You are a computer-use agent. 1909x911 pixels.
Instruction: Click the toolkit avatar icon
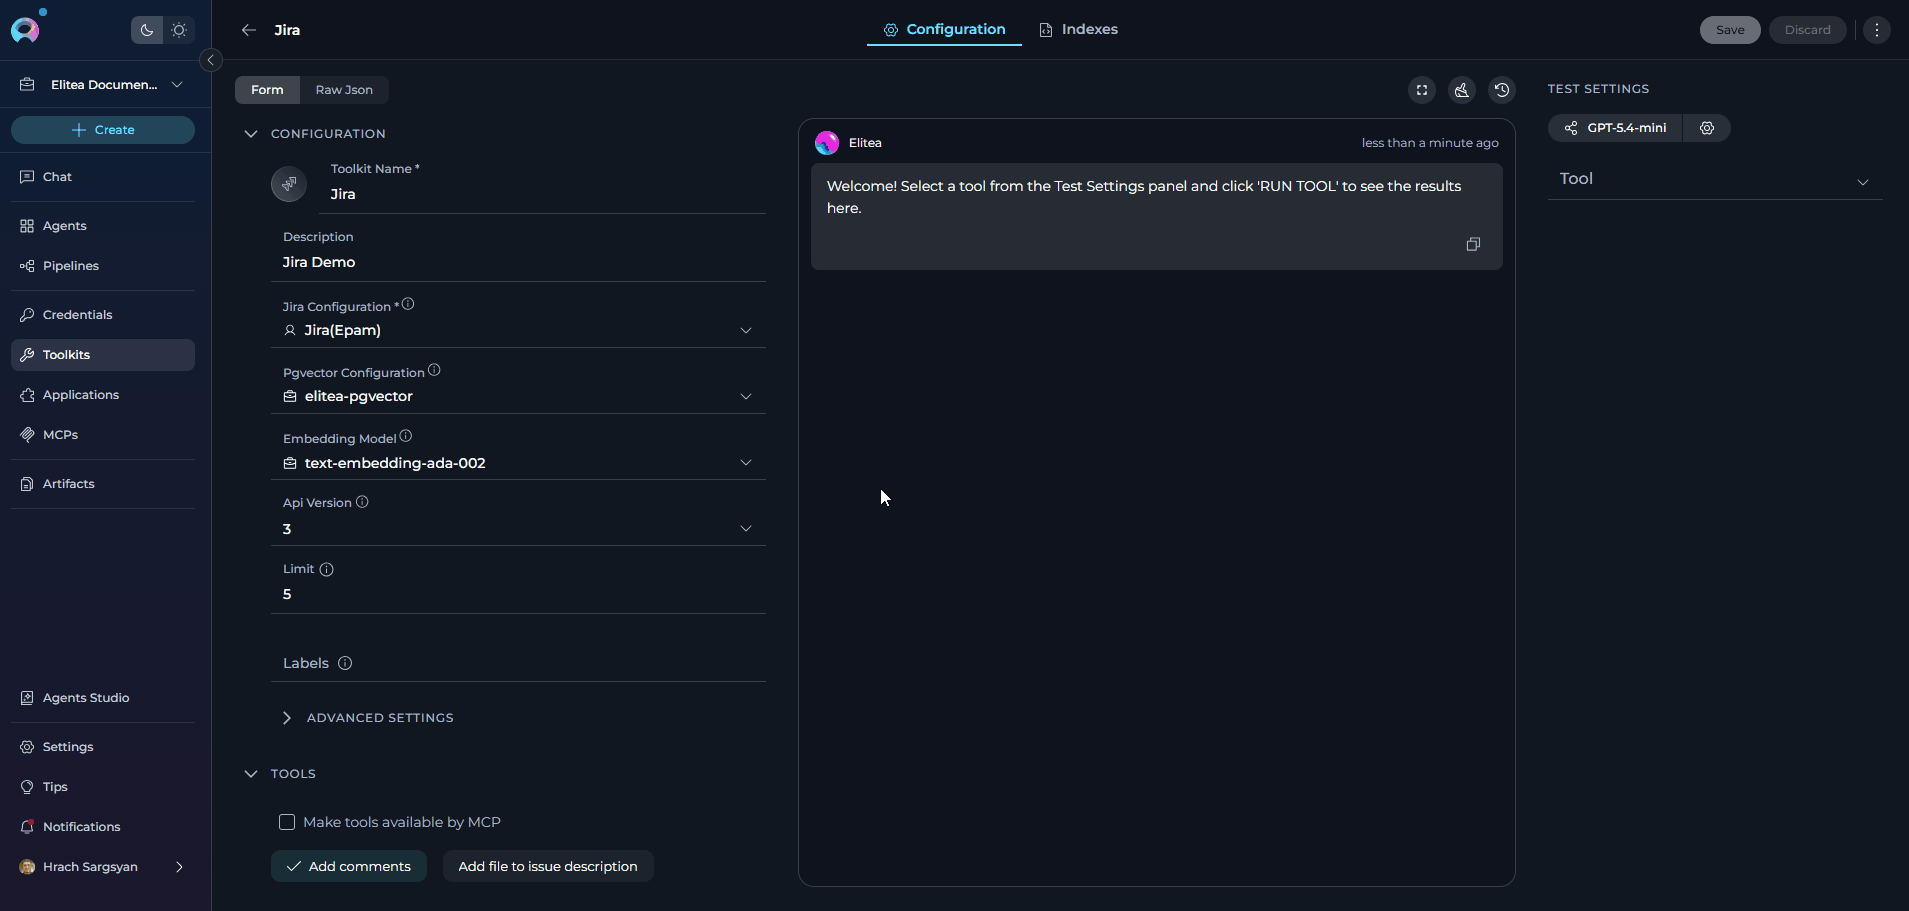[289, 184]
